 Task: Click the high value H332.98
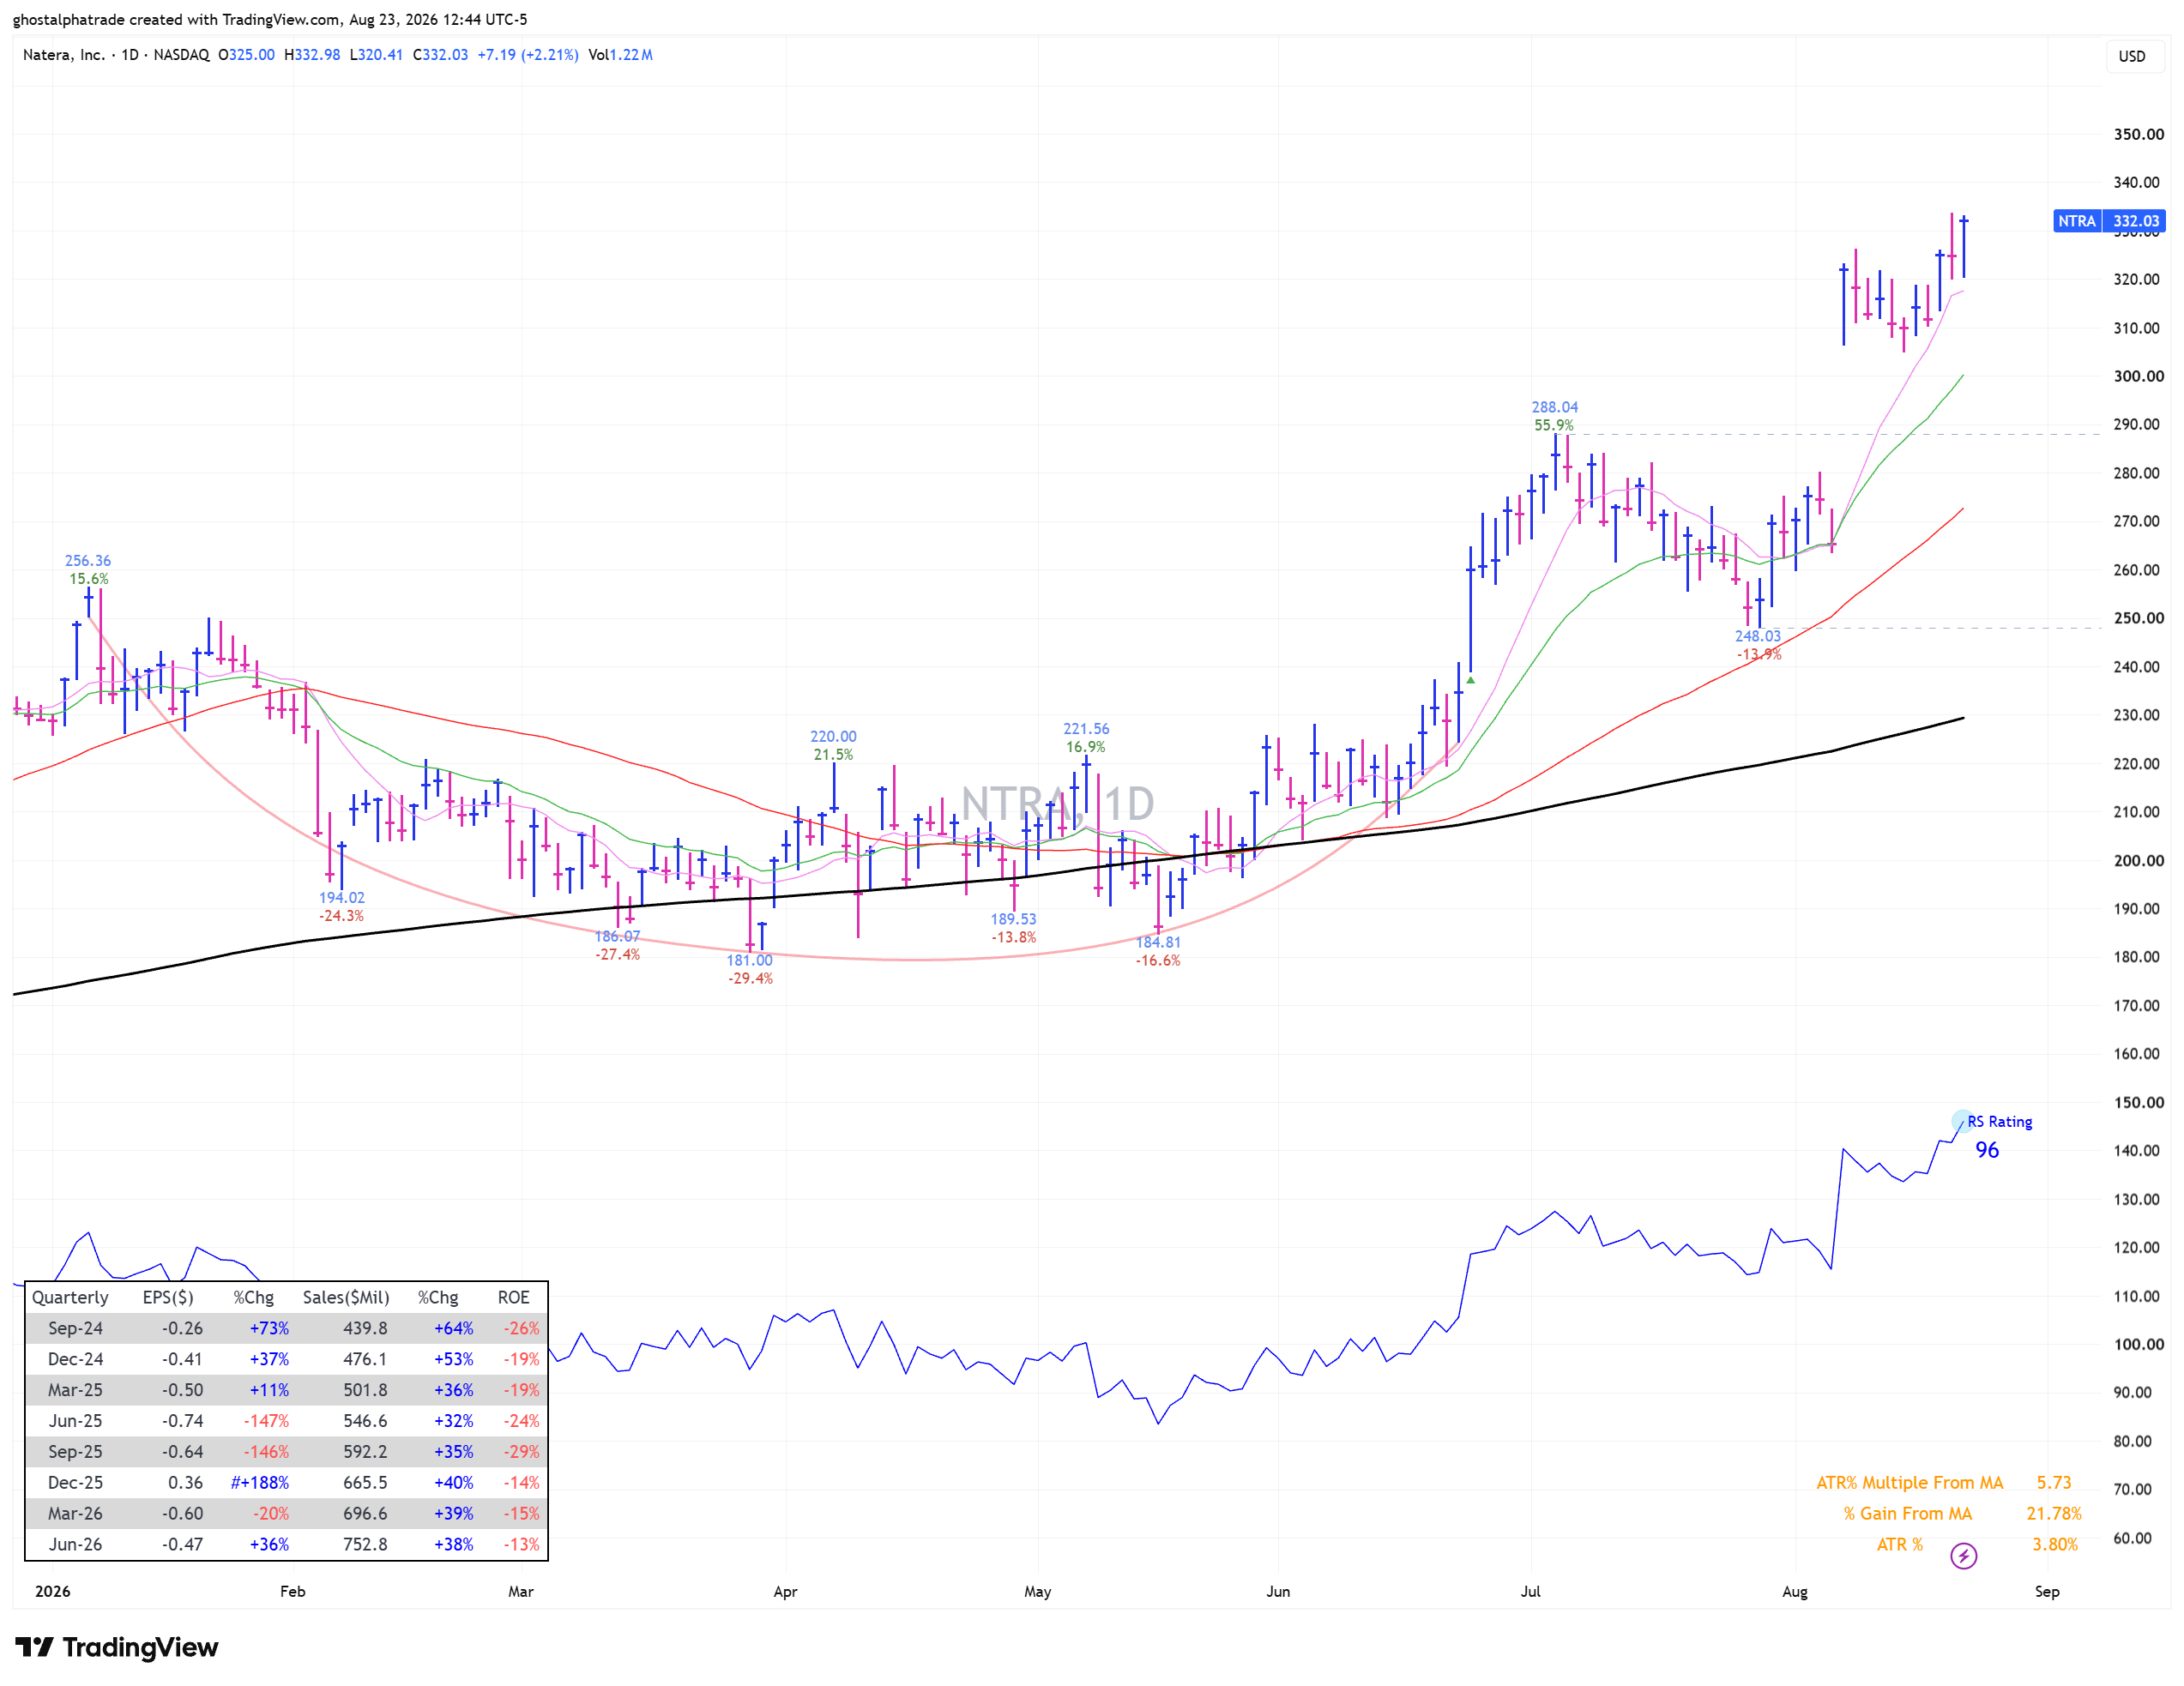[312, 55]
